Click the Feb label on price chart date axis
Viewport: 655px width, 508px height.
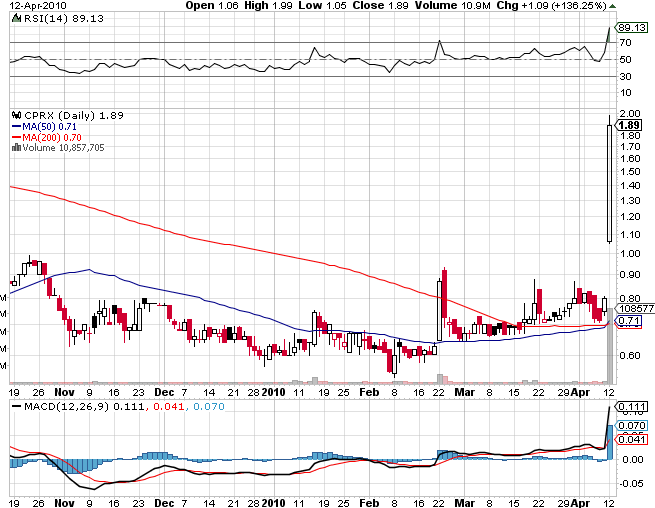click(369, 392)
